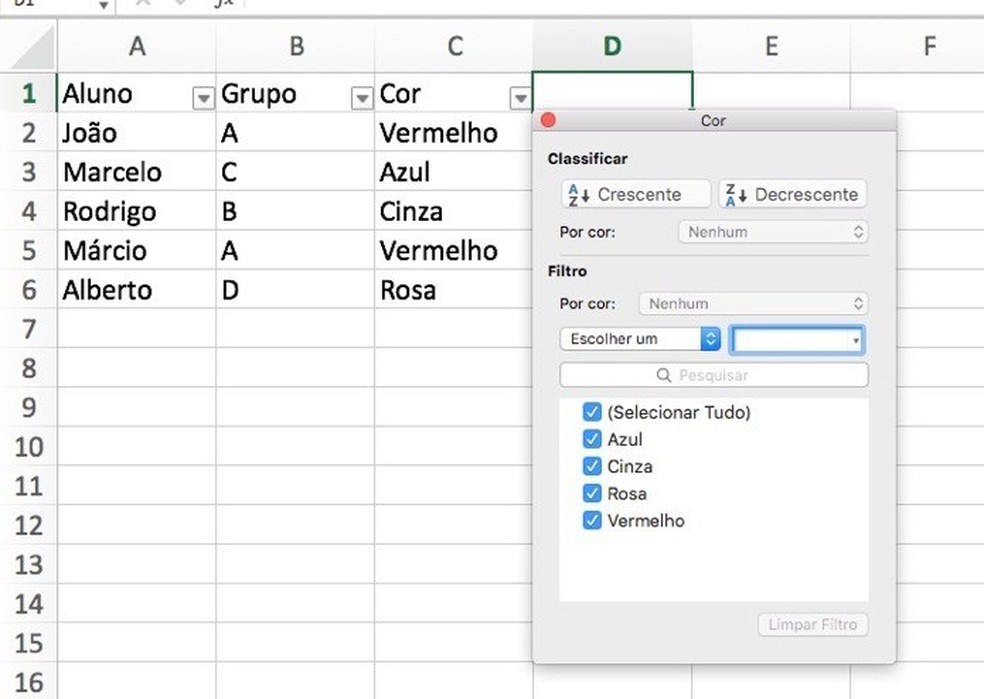Open the filter arrow on the Grupo column

coord(362,97)
